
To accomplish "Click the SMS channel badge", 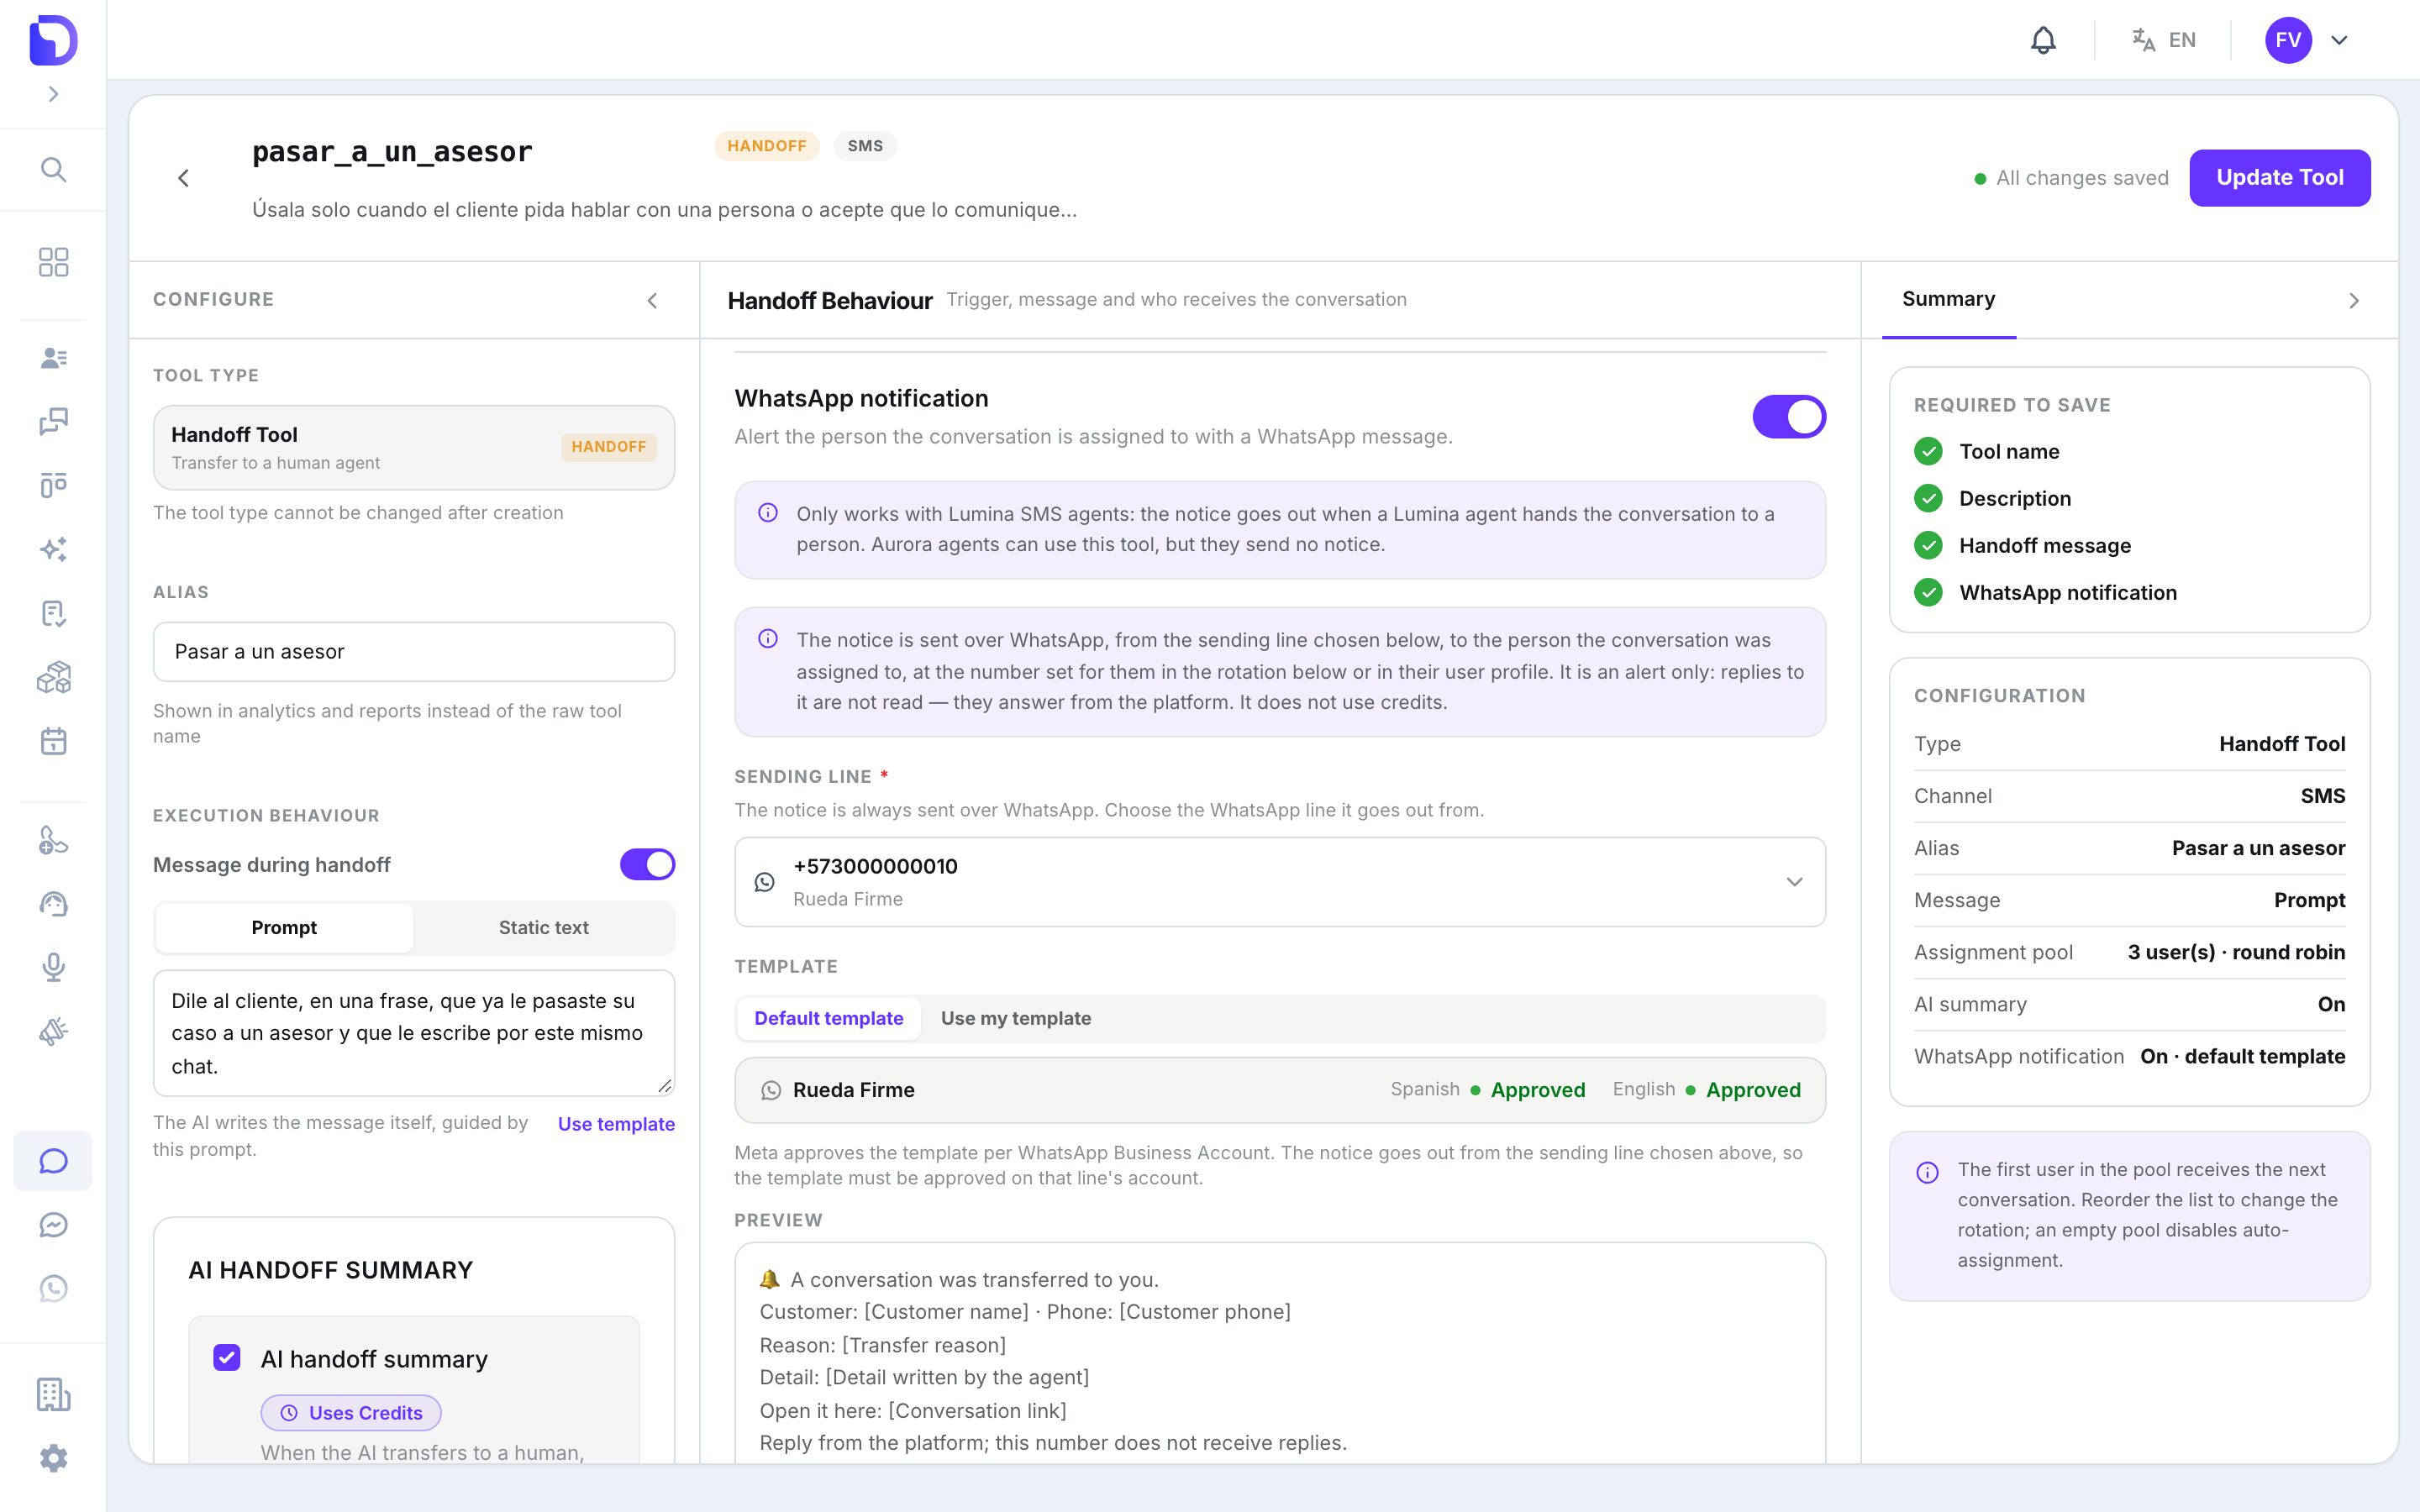I will click(865, 146).
